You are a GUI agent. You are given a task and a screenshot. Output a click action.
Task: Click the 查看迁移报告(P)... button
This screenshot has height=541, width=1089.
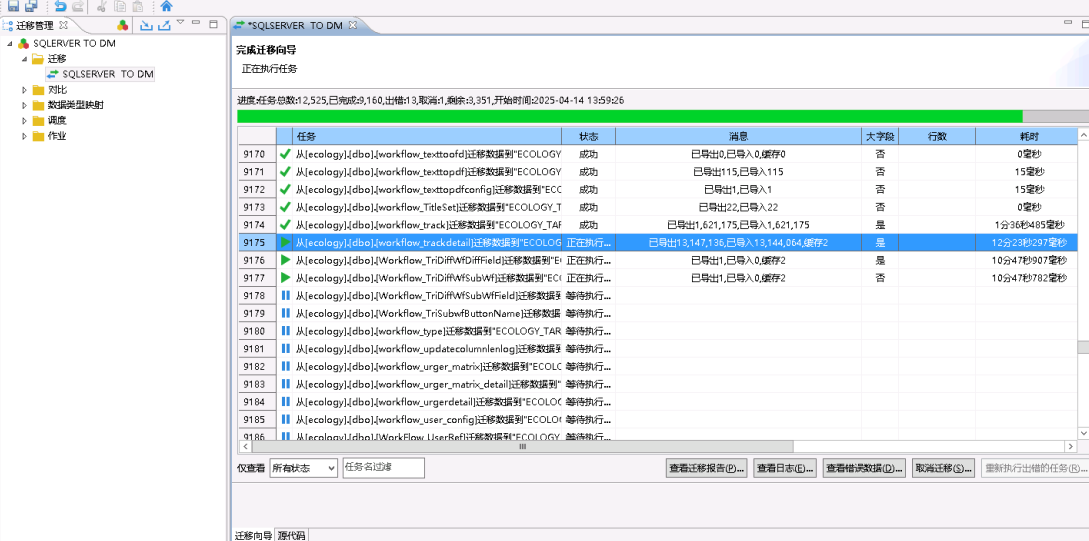[706, 468]
